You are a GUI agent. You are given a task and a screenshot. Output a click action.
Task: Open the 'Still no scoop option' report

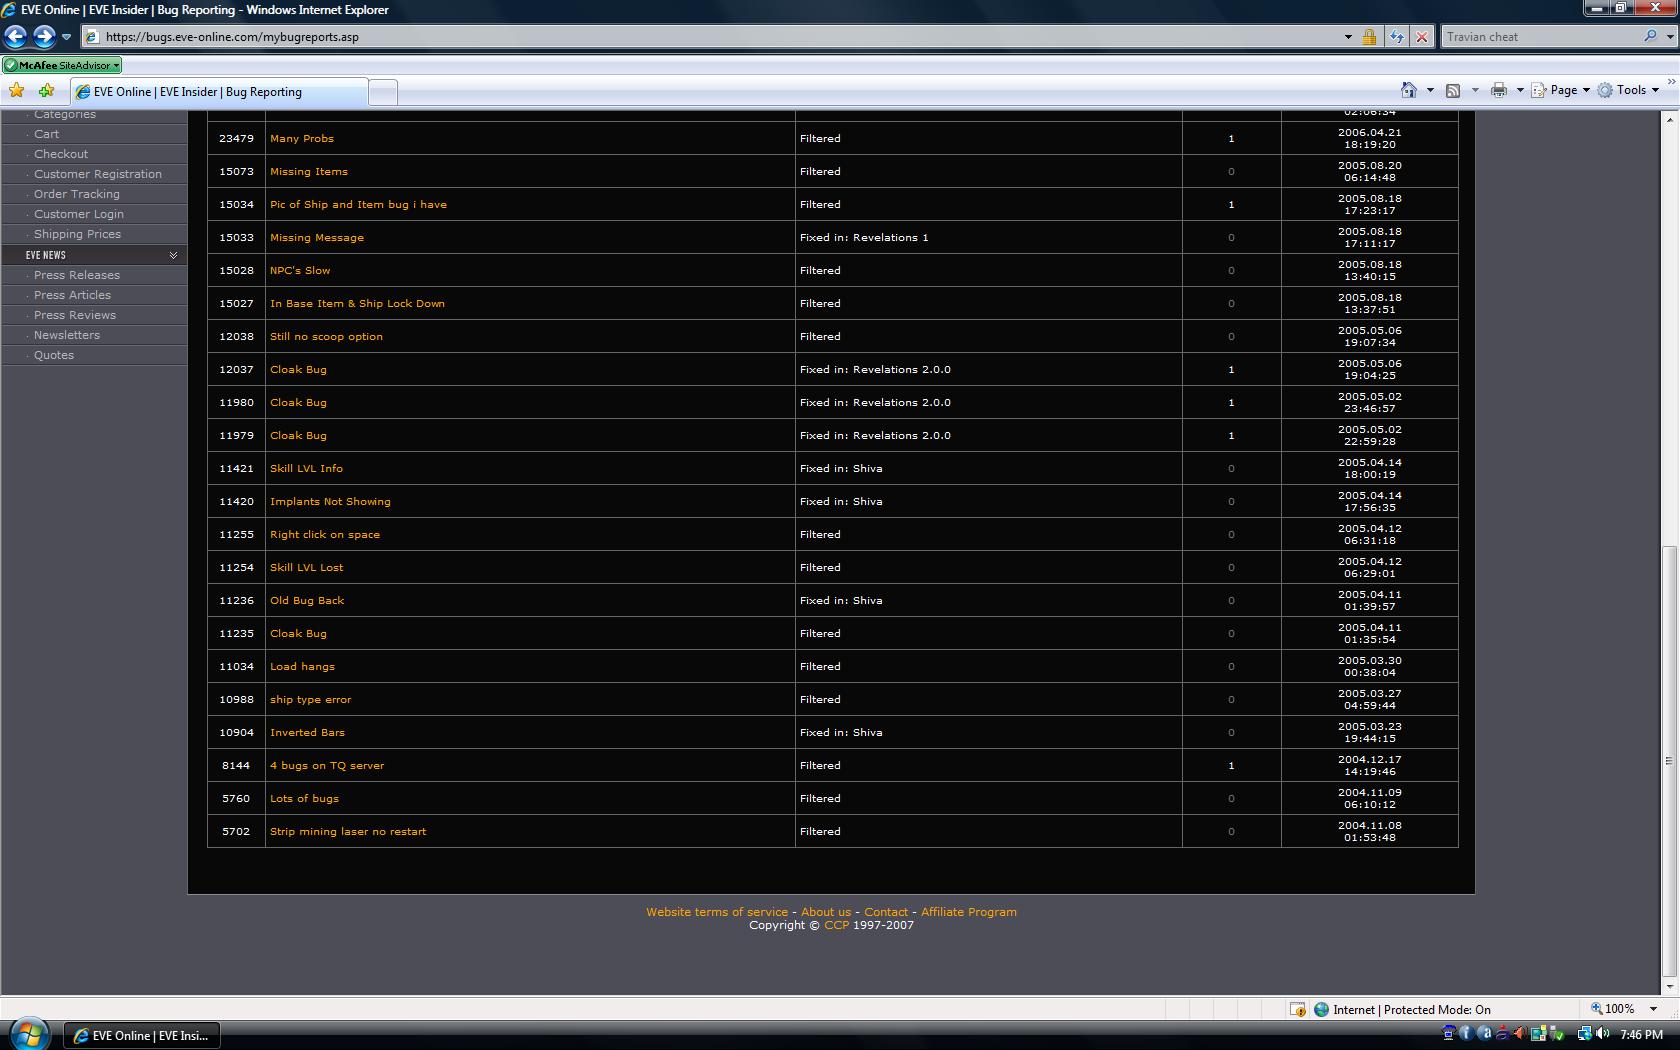tap(326, 336)
